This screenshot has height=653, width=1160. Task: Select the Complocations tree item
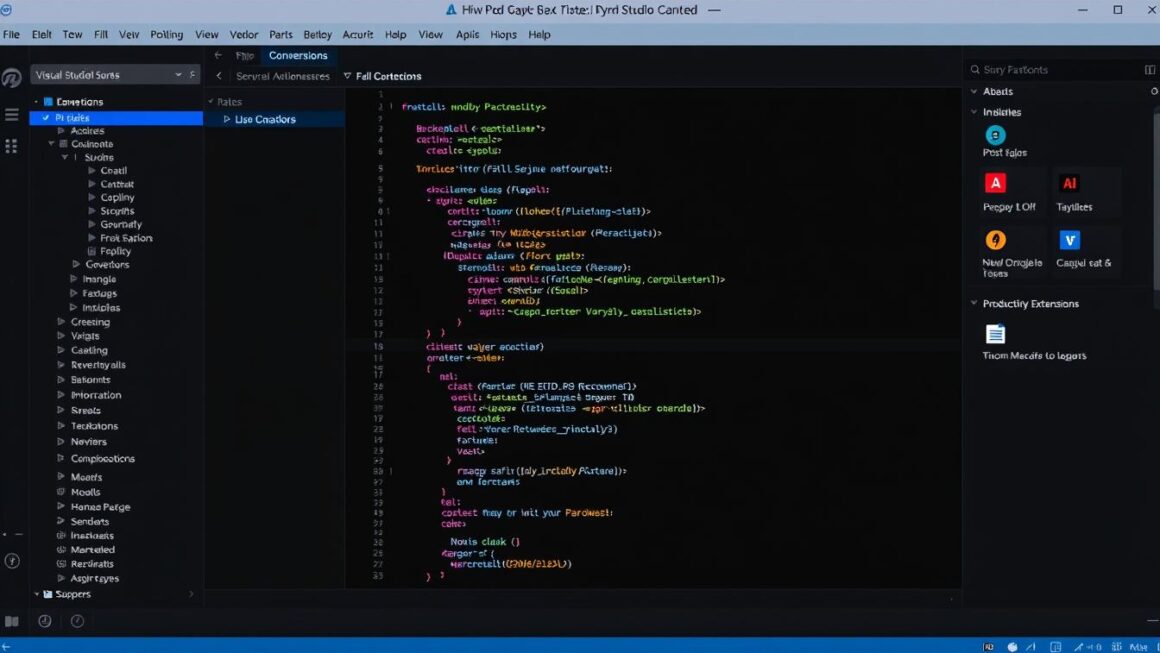point(103,459)
